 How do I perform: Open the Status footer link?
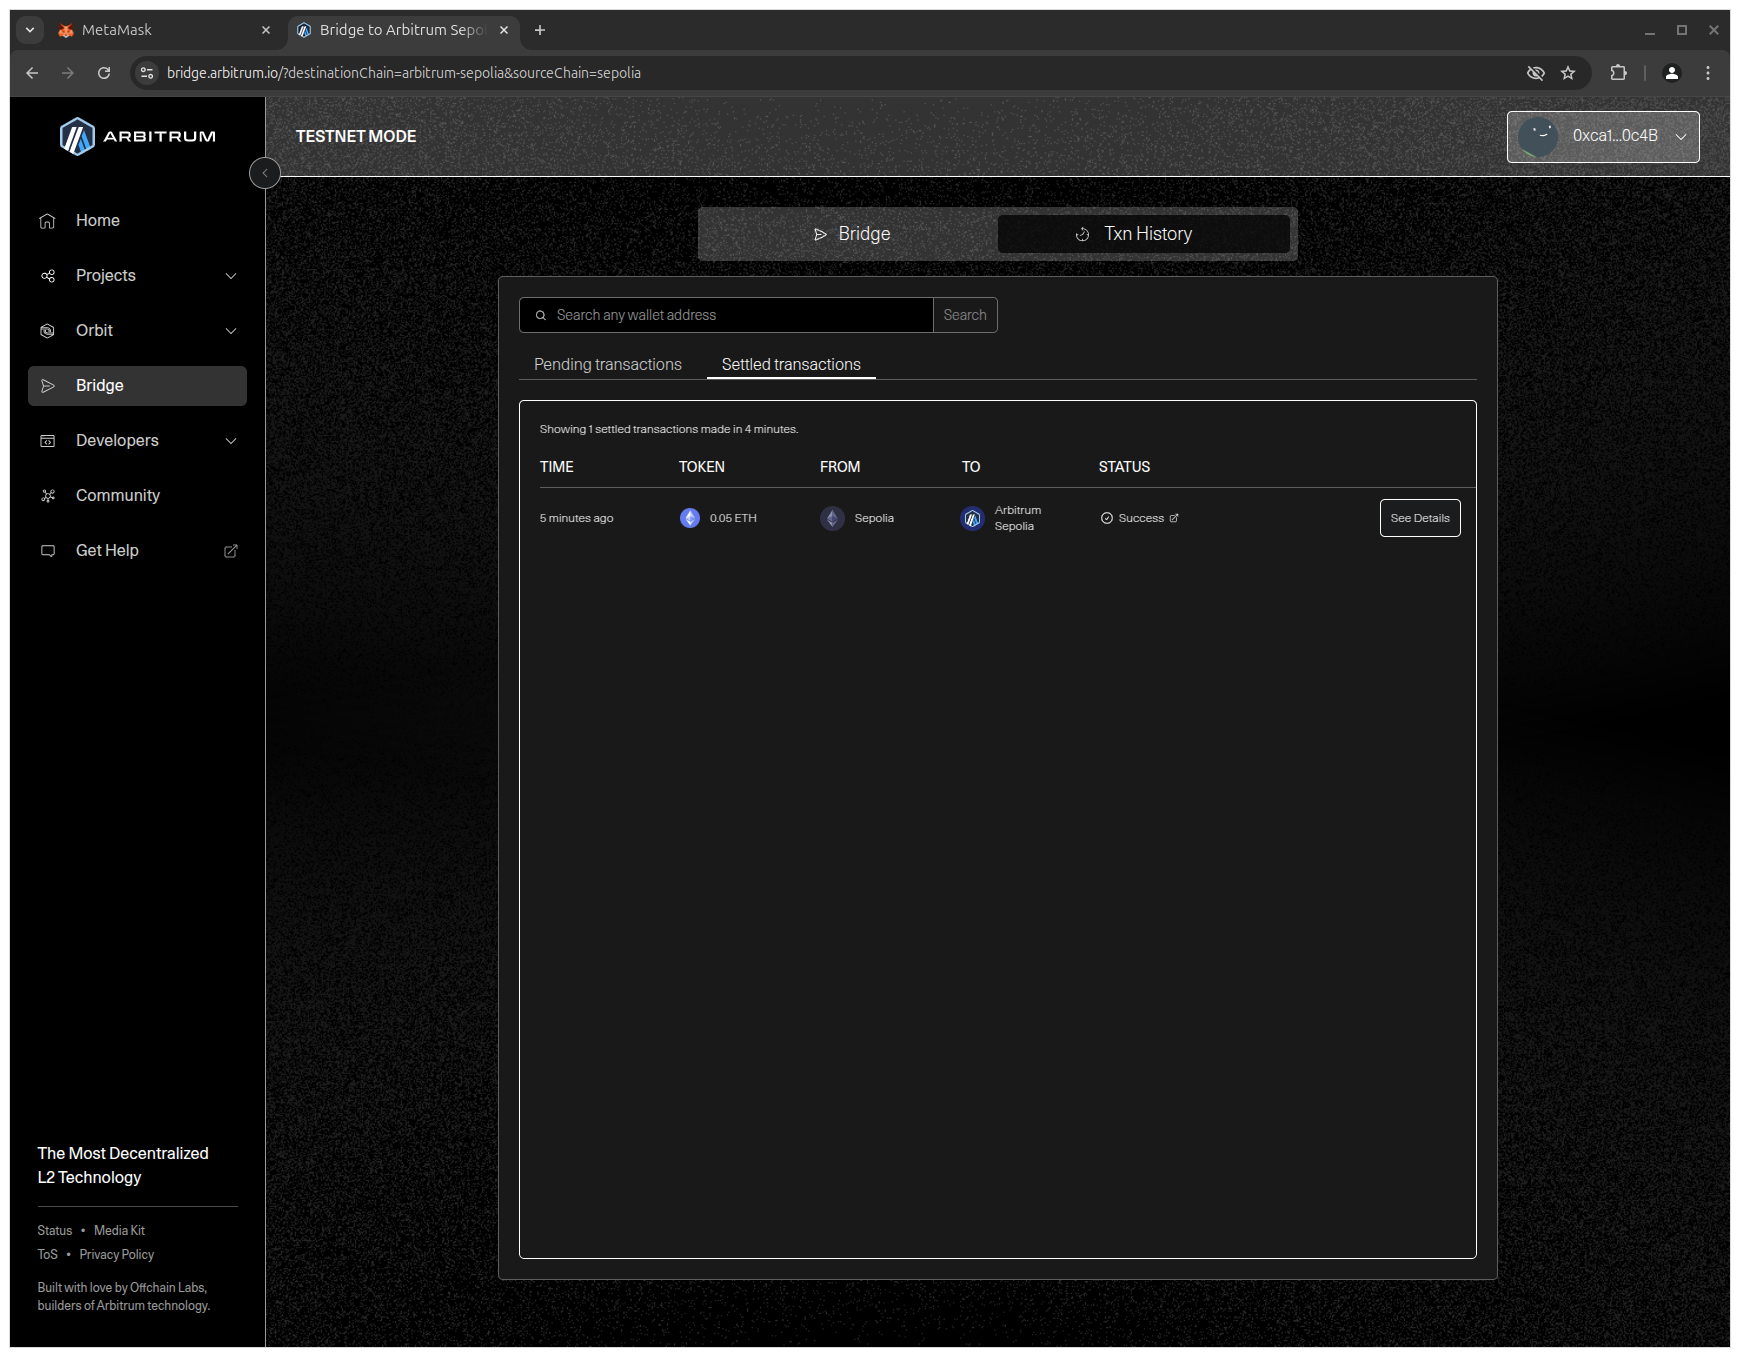[55, 1231]
